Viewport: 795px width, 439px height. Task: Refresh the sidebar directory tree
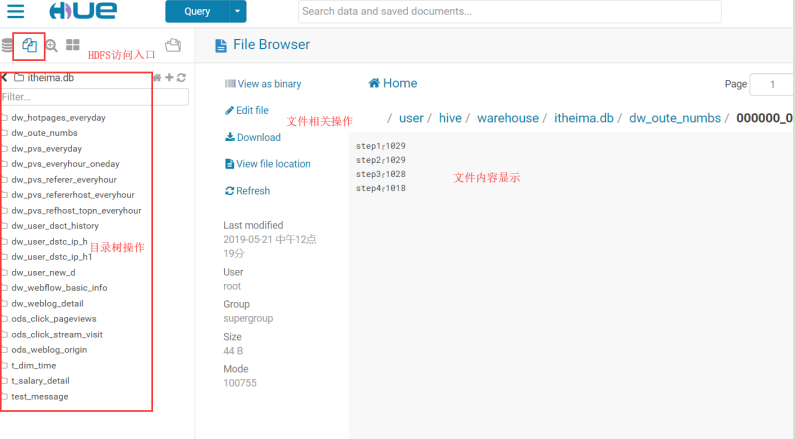[182, 78]
